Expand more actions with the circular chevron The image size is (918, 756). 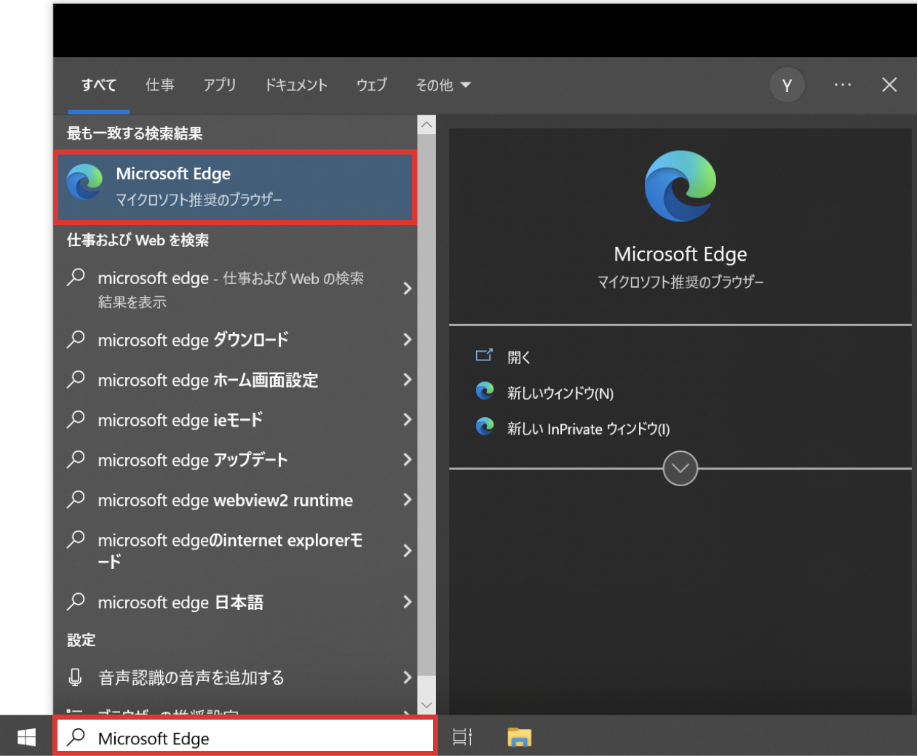point(680,468)
